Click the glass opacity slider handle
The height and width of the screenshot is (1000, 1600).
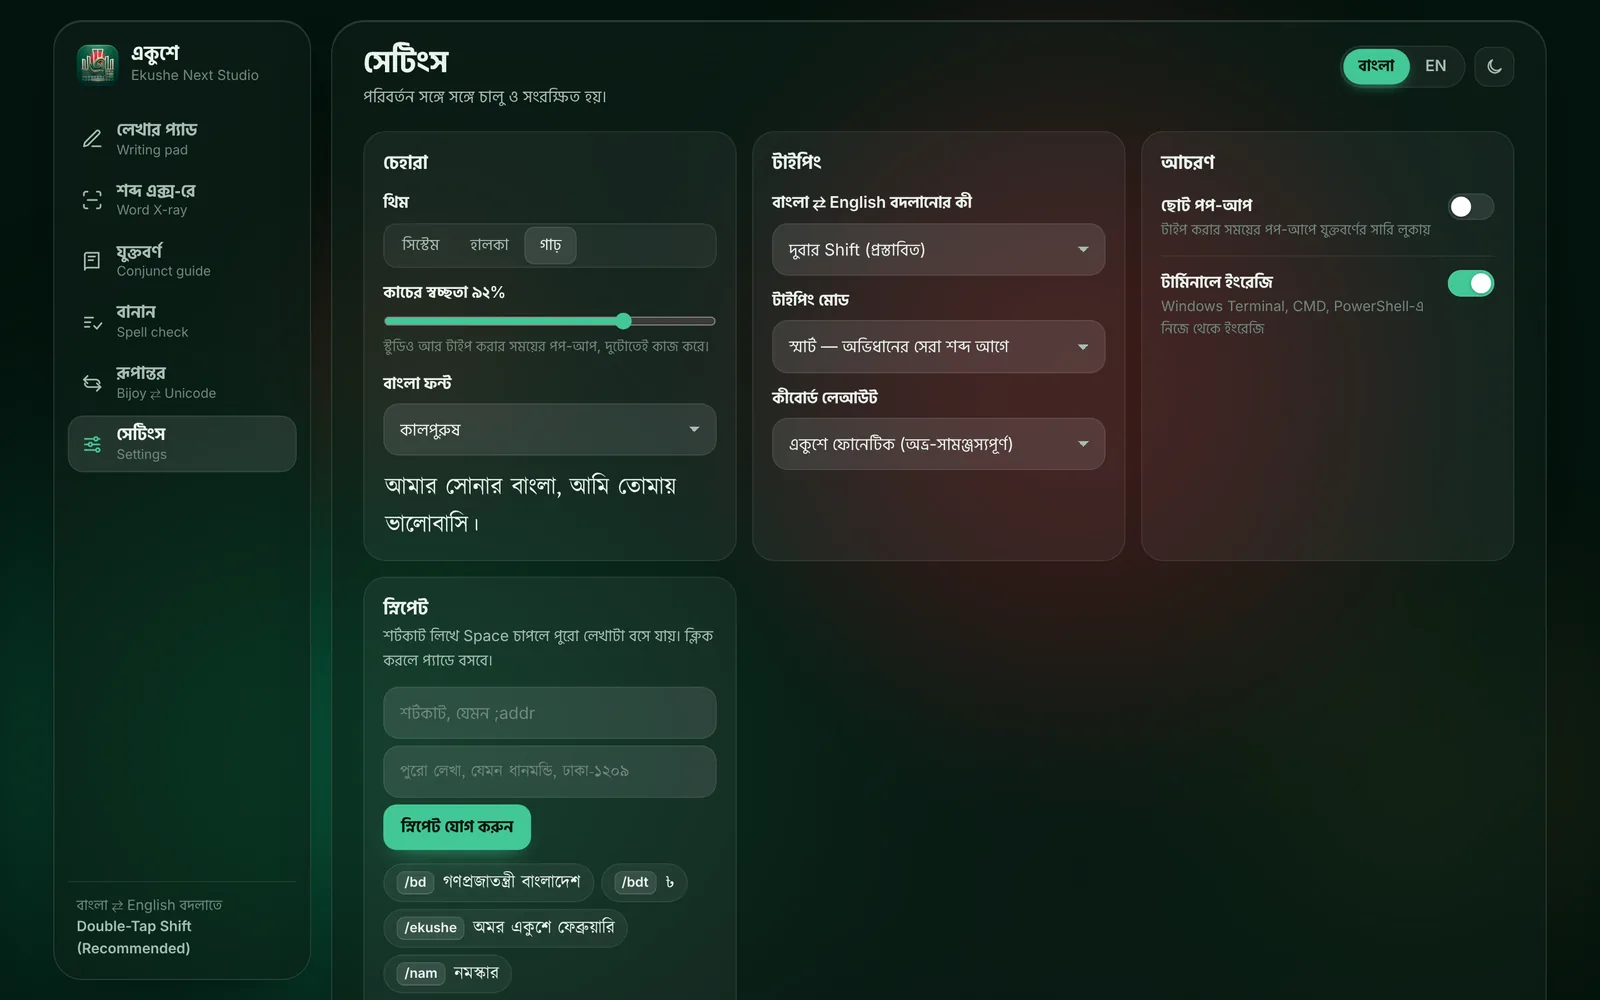pos(623,321)
